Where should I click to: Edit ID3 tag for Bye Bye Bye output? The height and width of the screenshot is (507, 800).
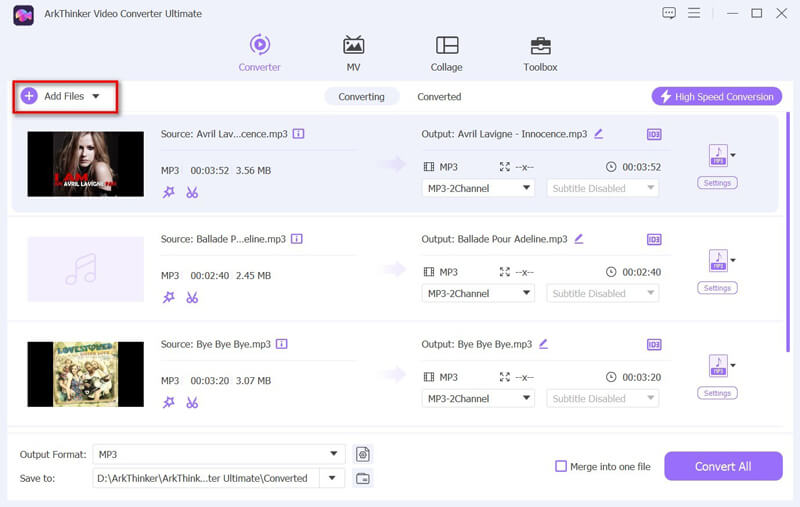(654, 344)
